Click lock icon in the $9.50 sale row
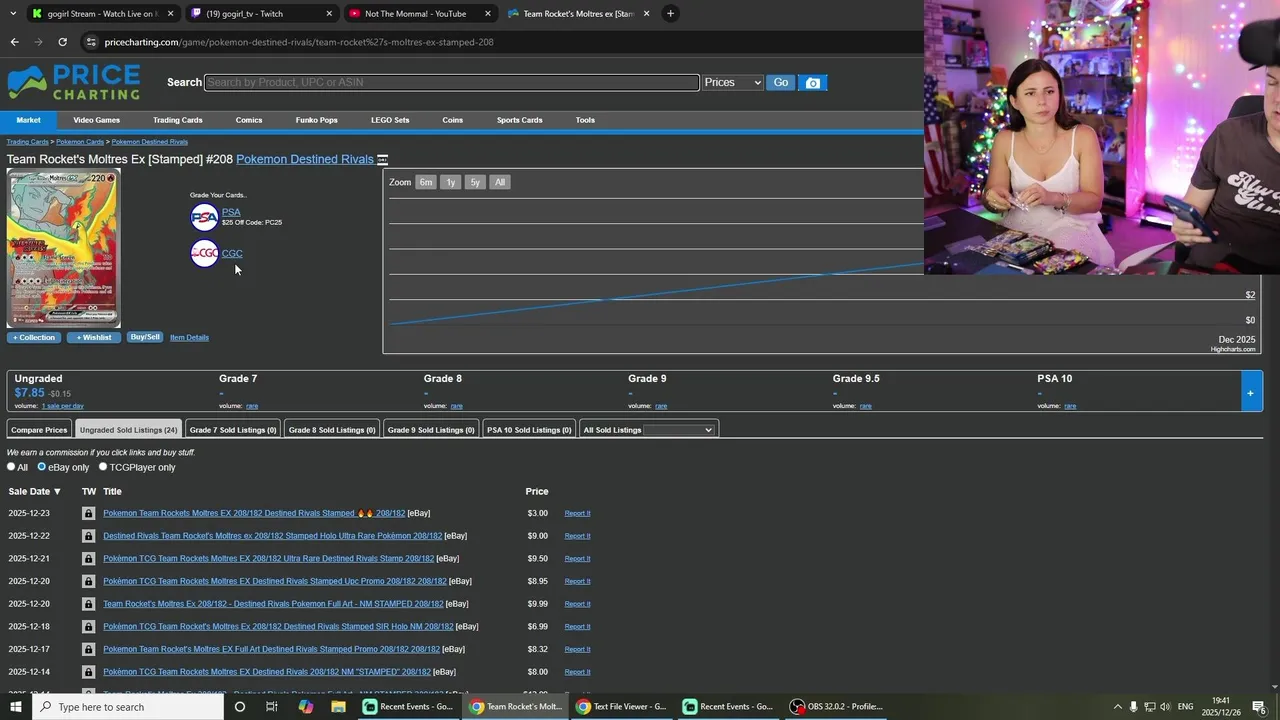This screenshot has height=720, width=1280. pyautogui.click(x=88, y=559)
